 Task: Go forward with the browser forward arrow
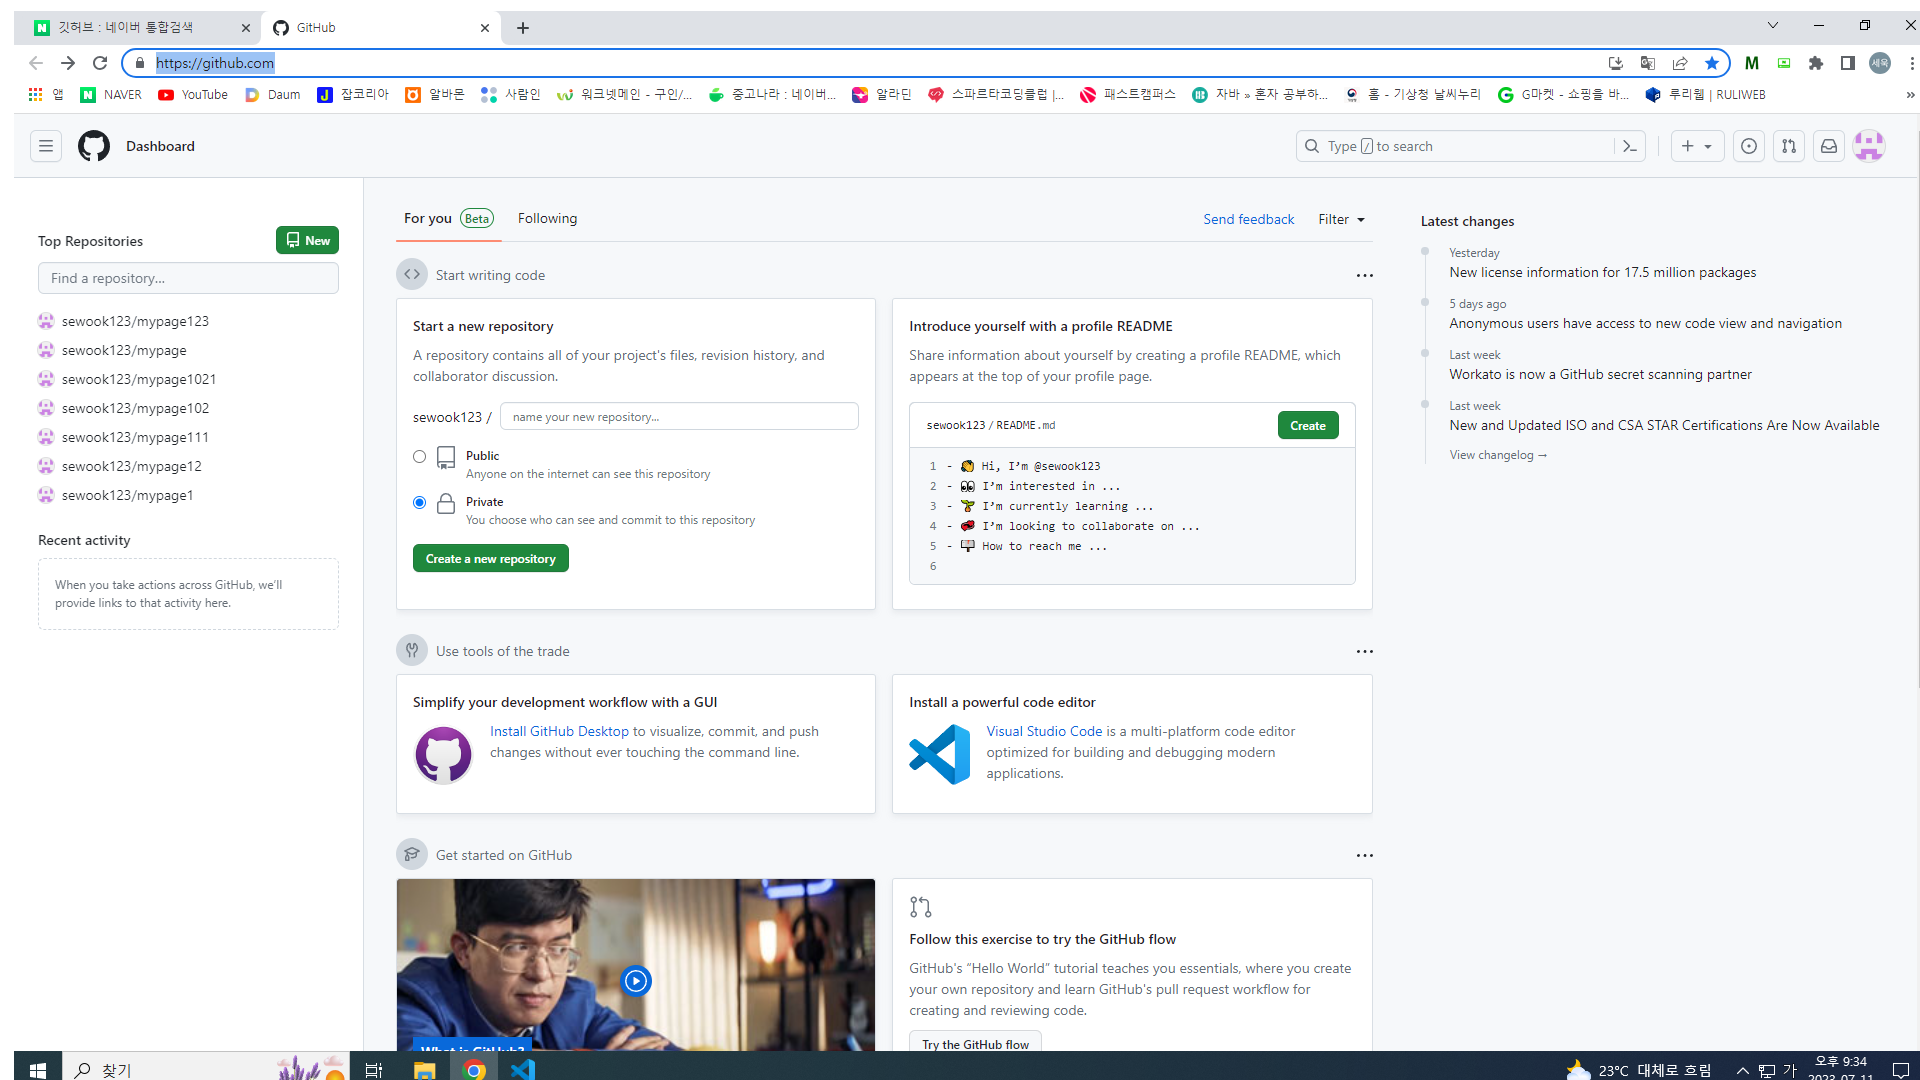click(x=68, y=63)
